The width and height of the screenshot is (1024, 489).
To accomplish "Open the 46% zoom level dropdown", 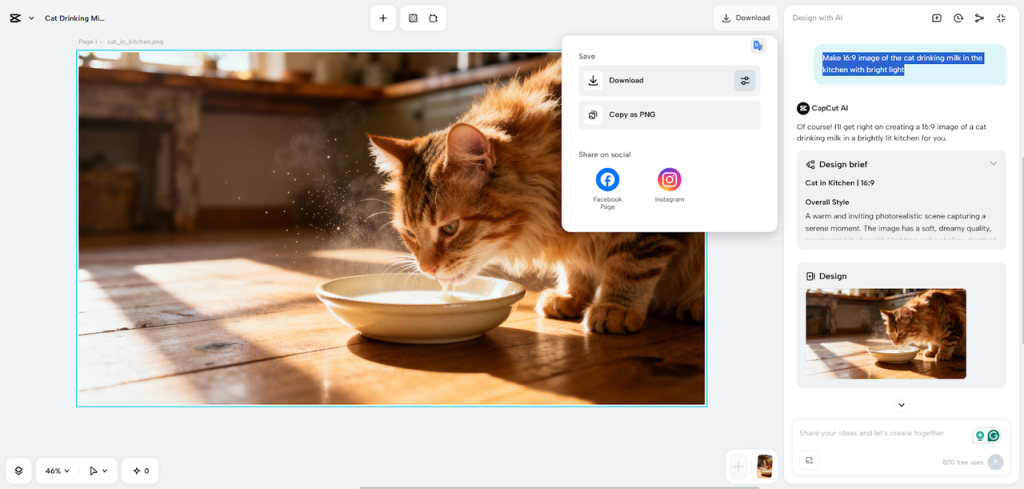I will 57,471.
